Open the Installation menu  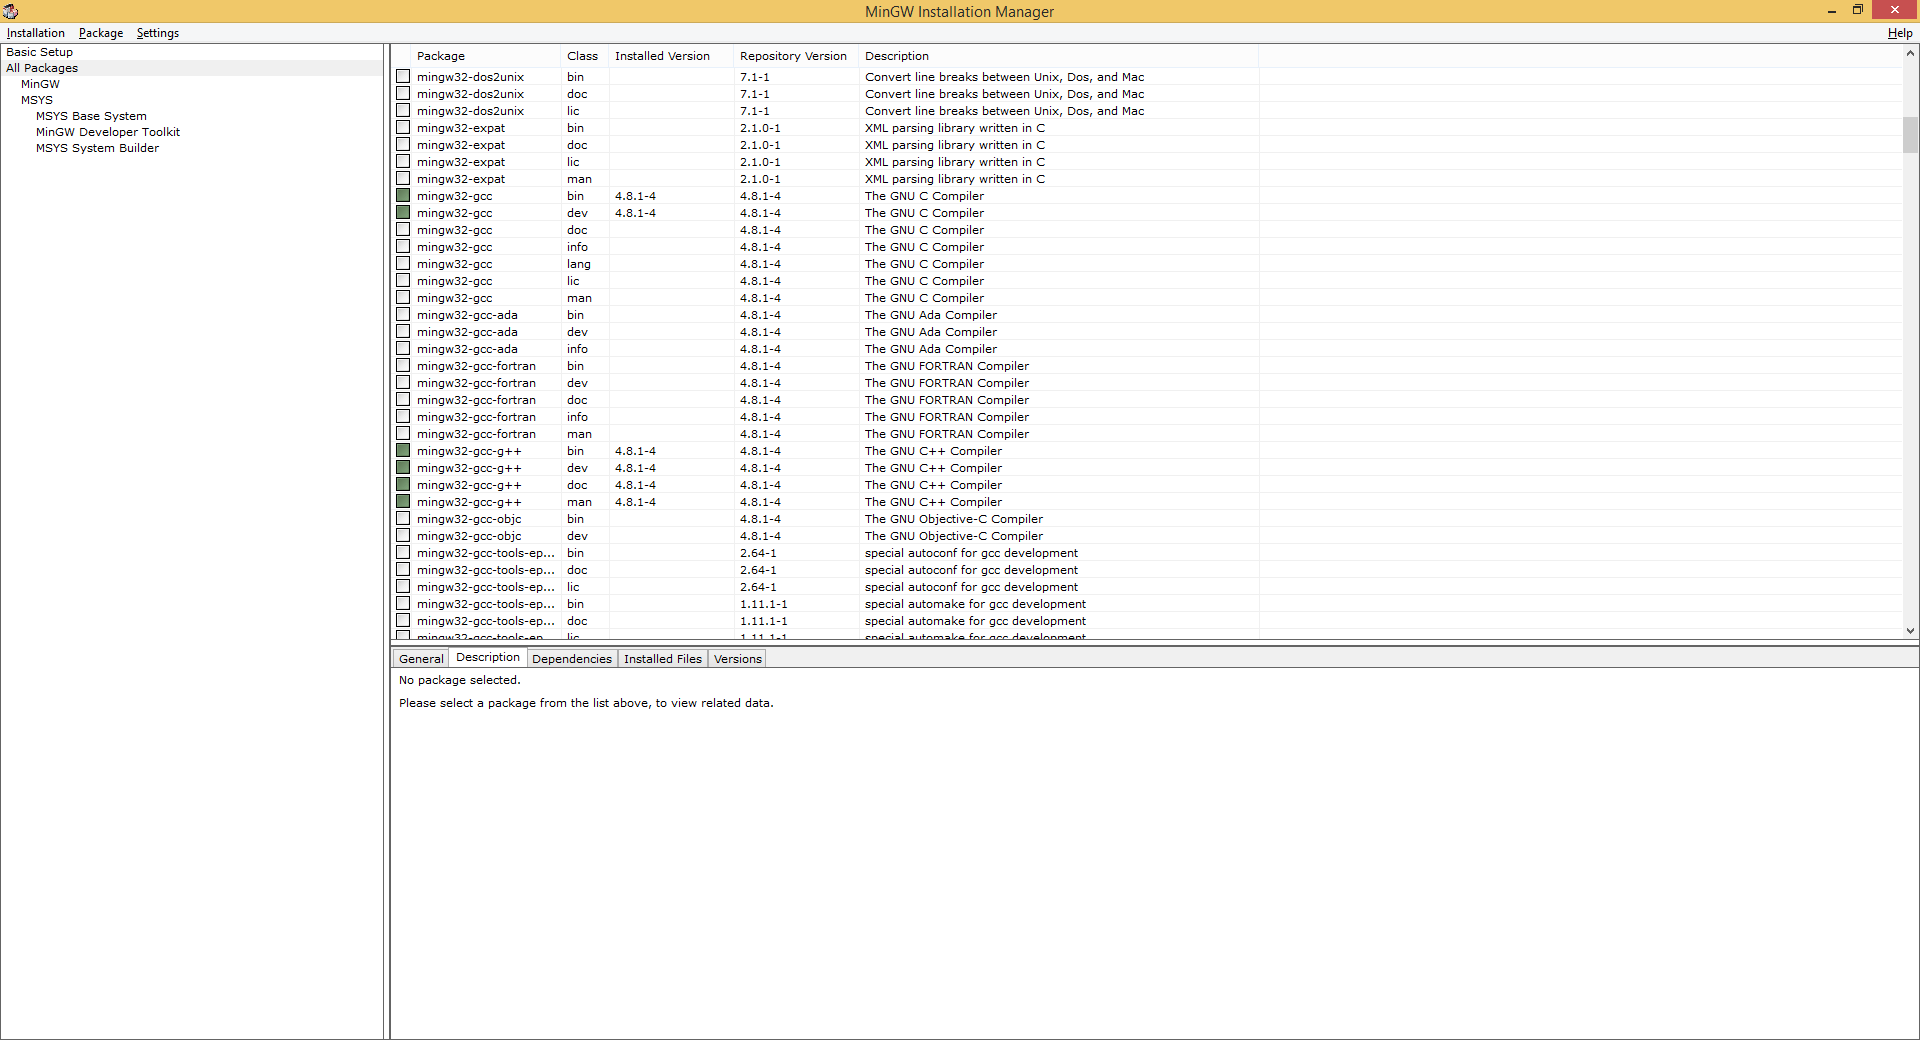[36, 33]
